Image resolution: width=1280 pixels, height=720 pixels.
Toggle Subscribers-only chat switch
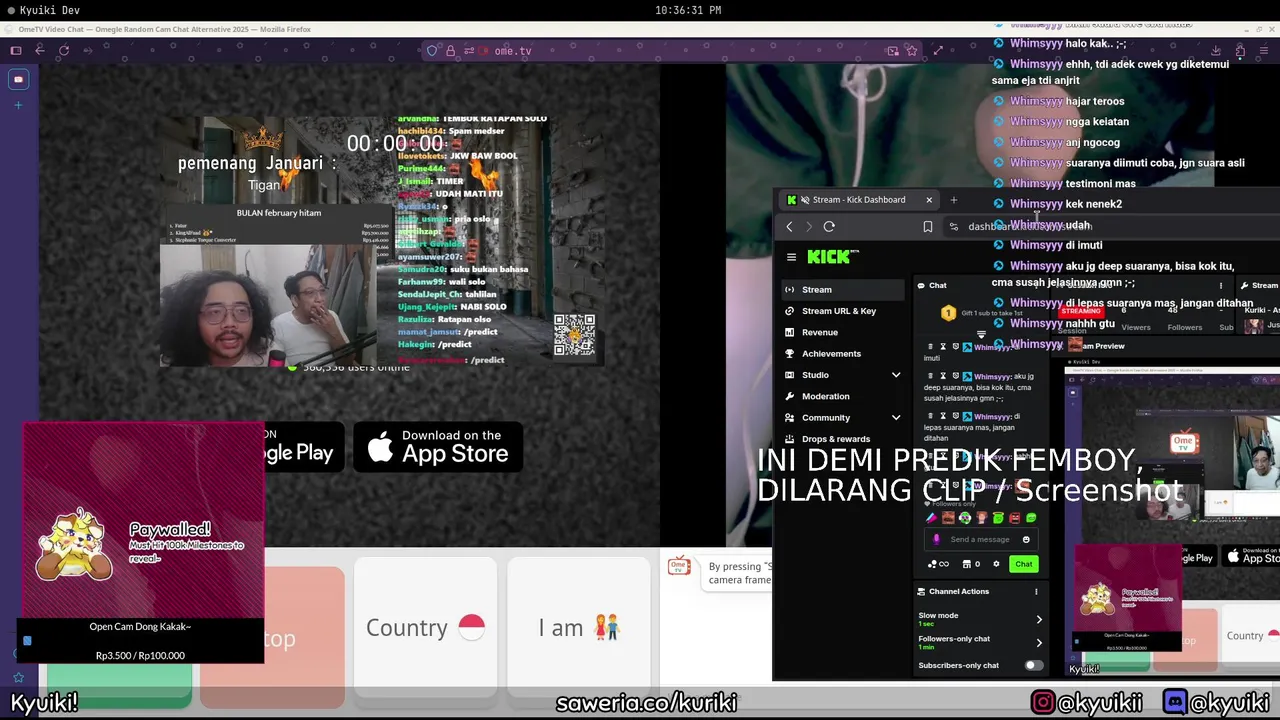[x=1033, y=666]
